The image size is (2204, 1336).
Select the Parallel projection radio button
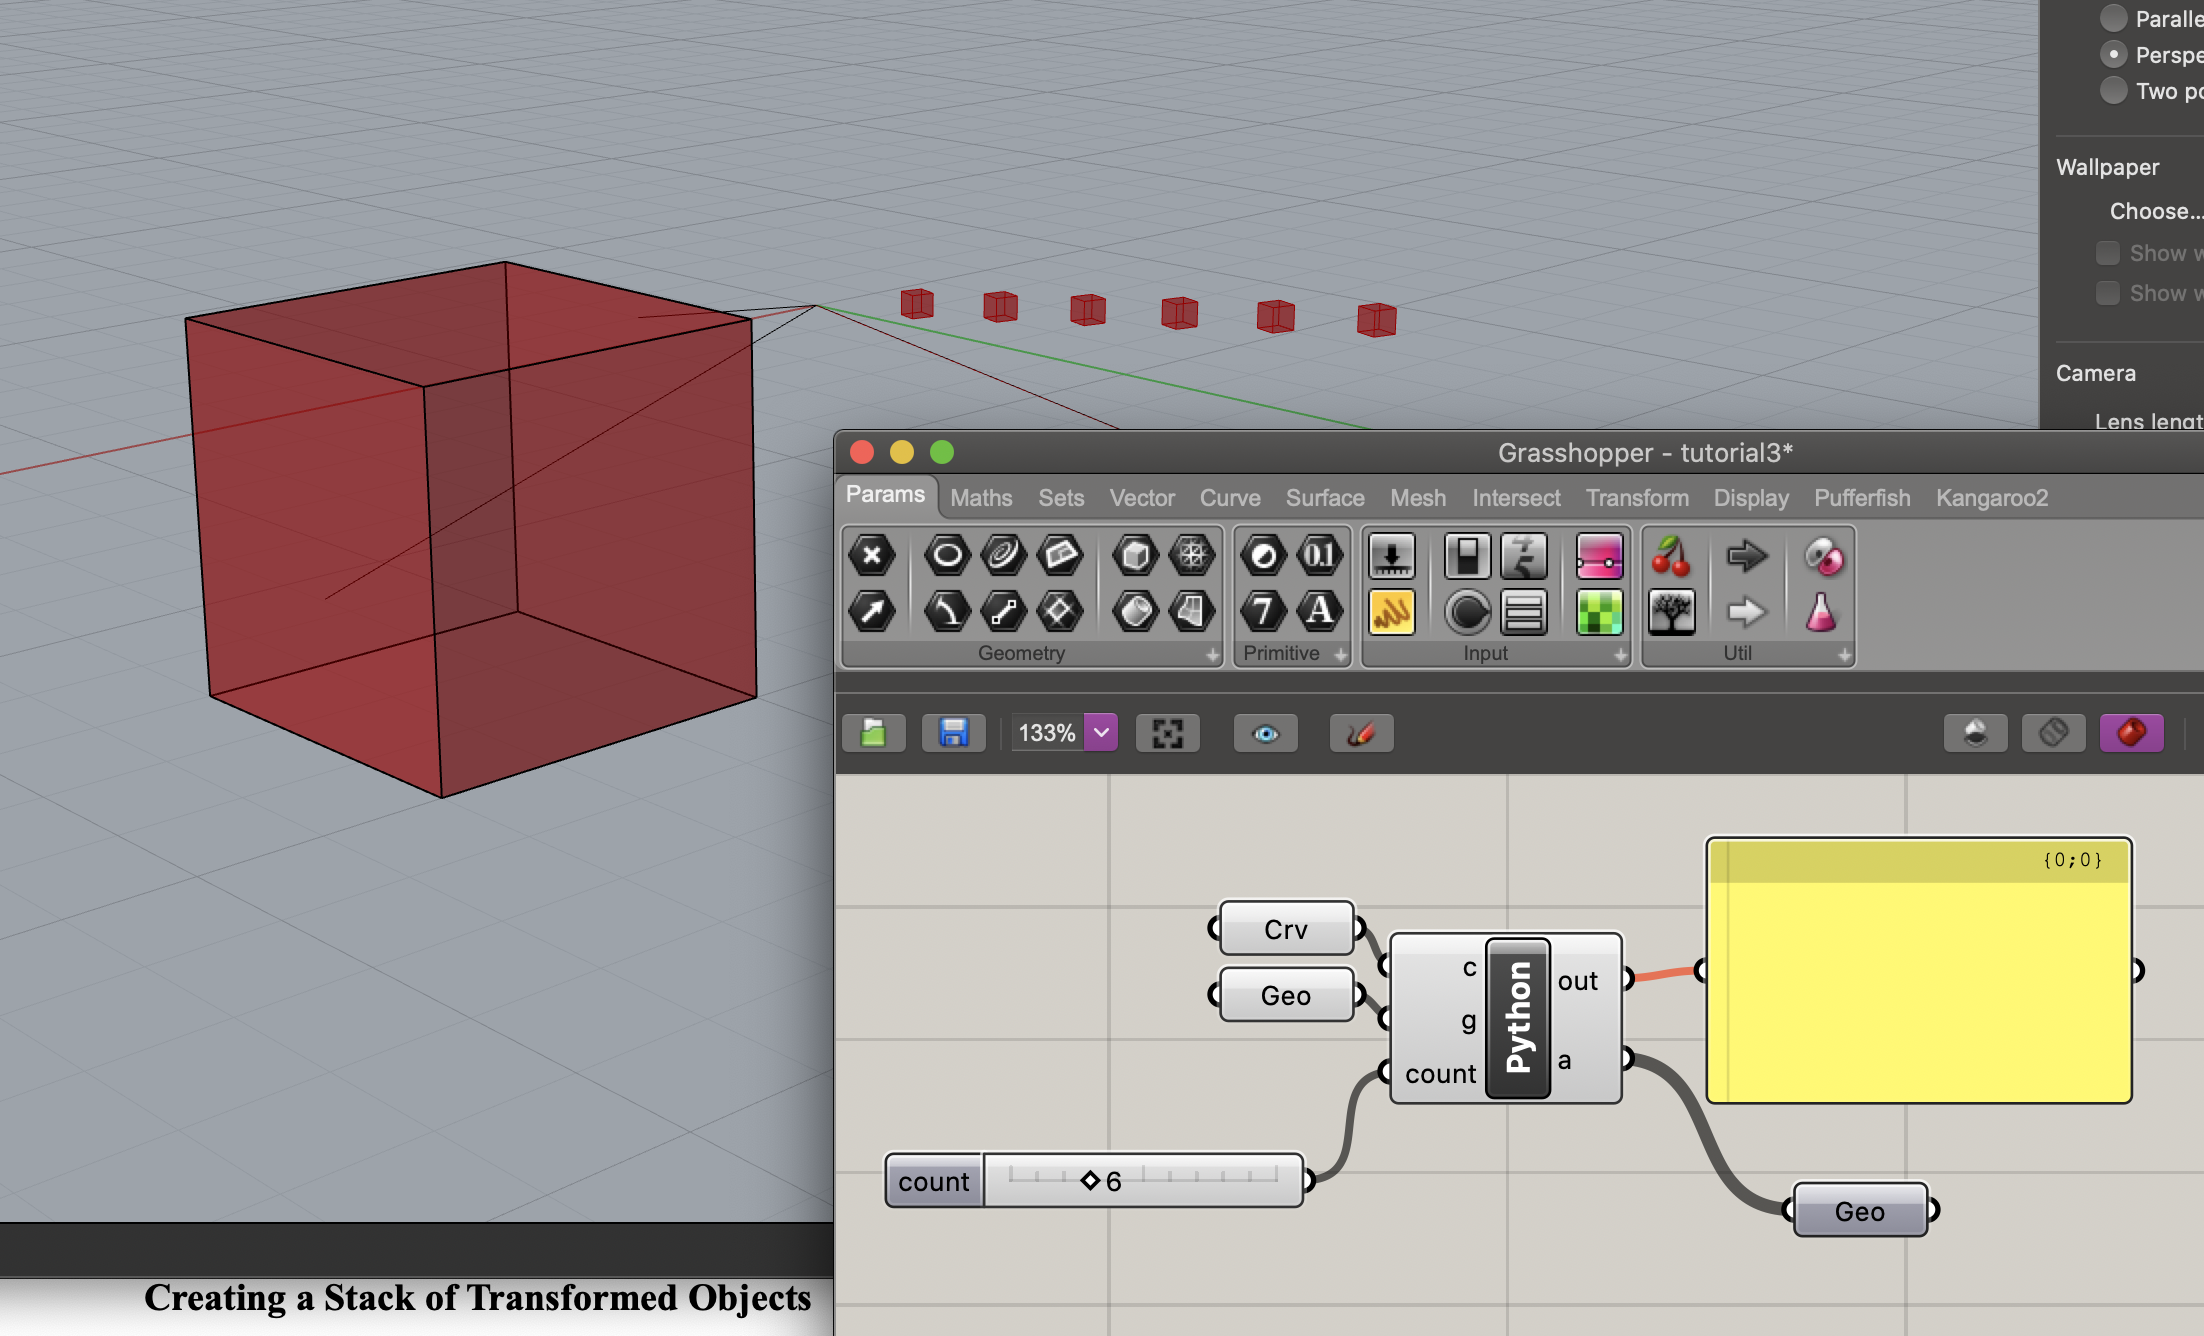2113,18
